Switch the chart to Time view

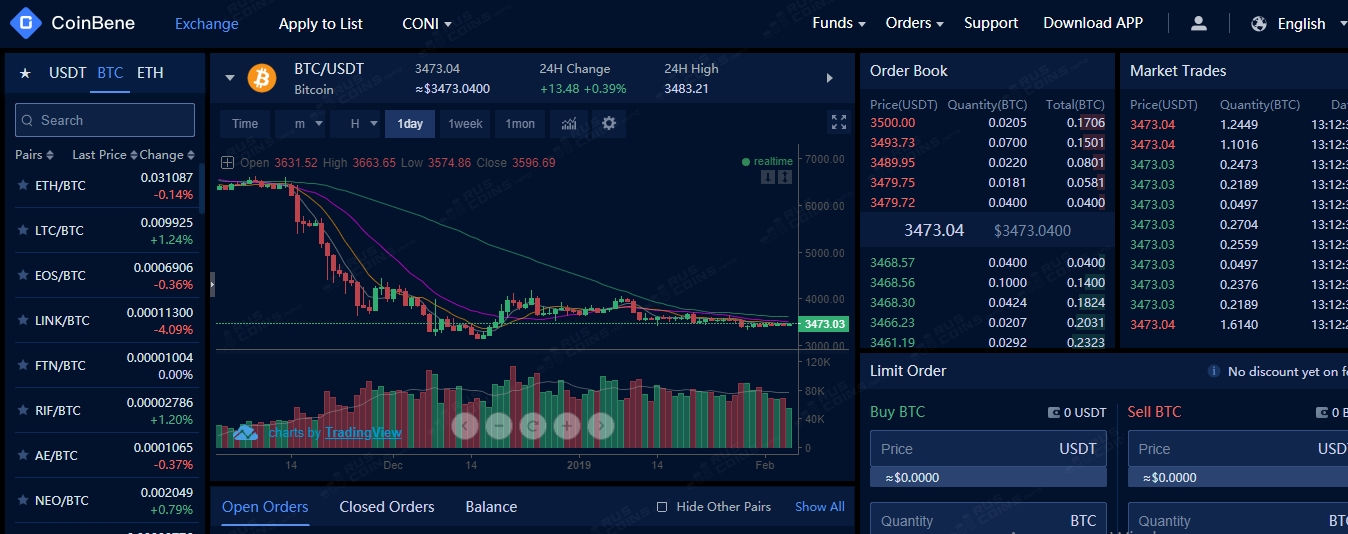[245, 124]
